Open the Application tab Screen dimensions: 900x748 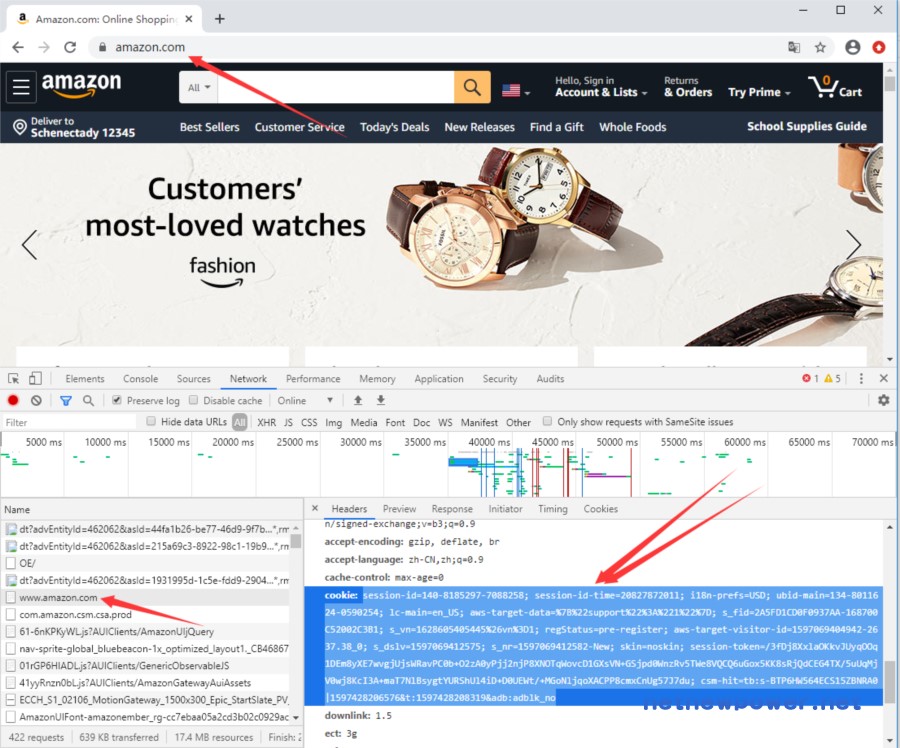point(439,379)
